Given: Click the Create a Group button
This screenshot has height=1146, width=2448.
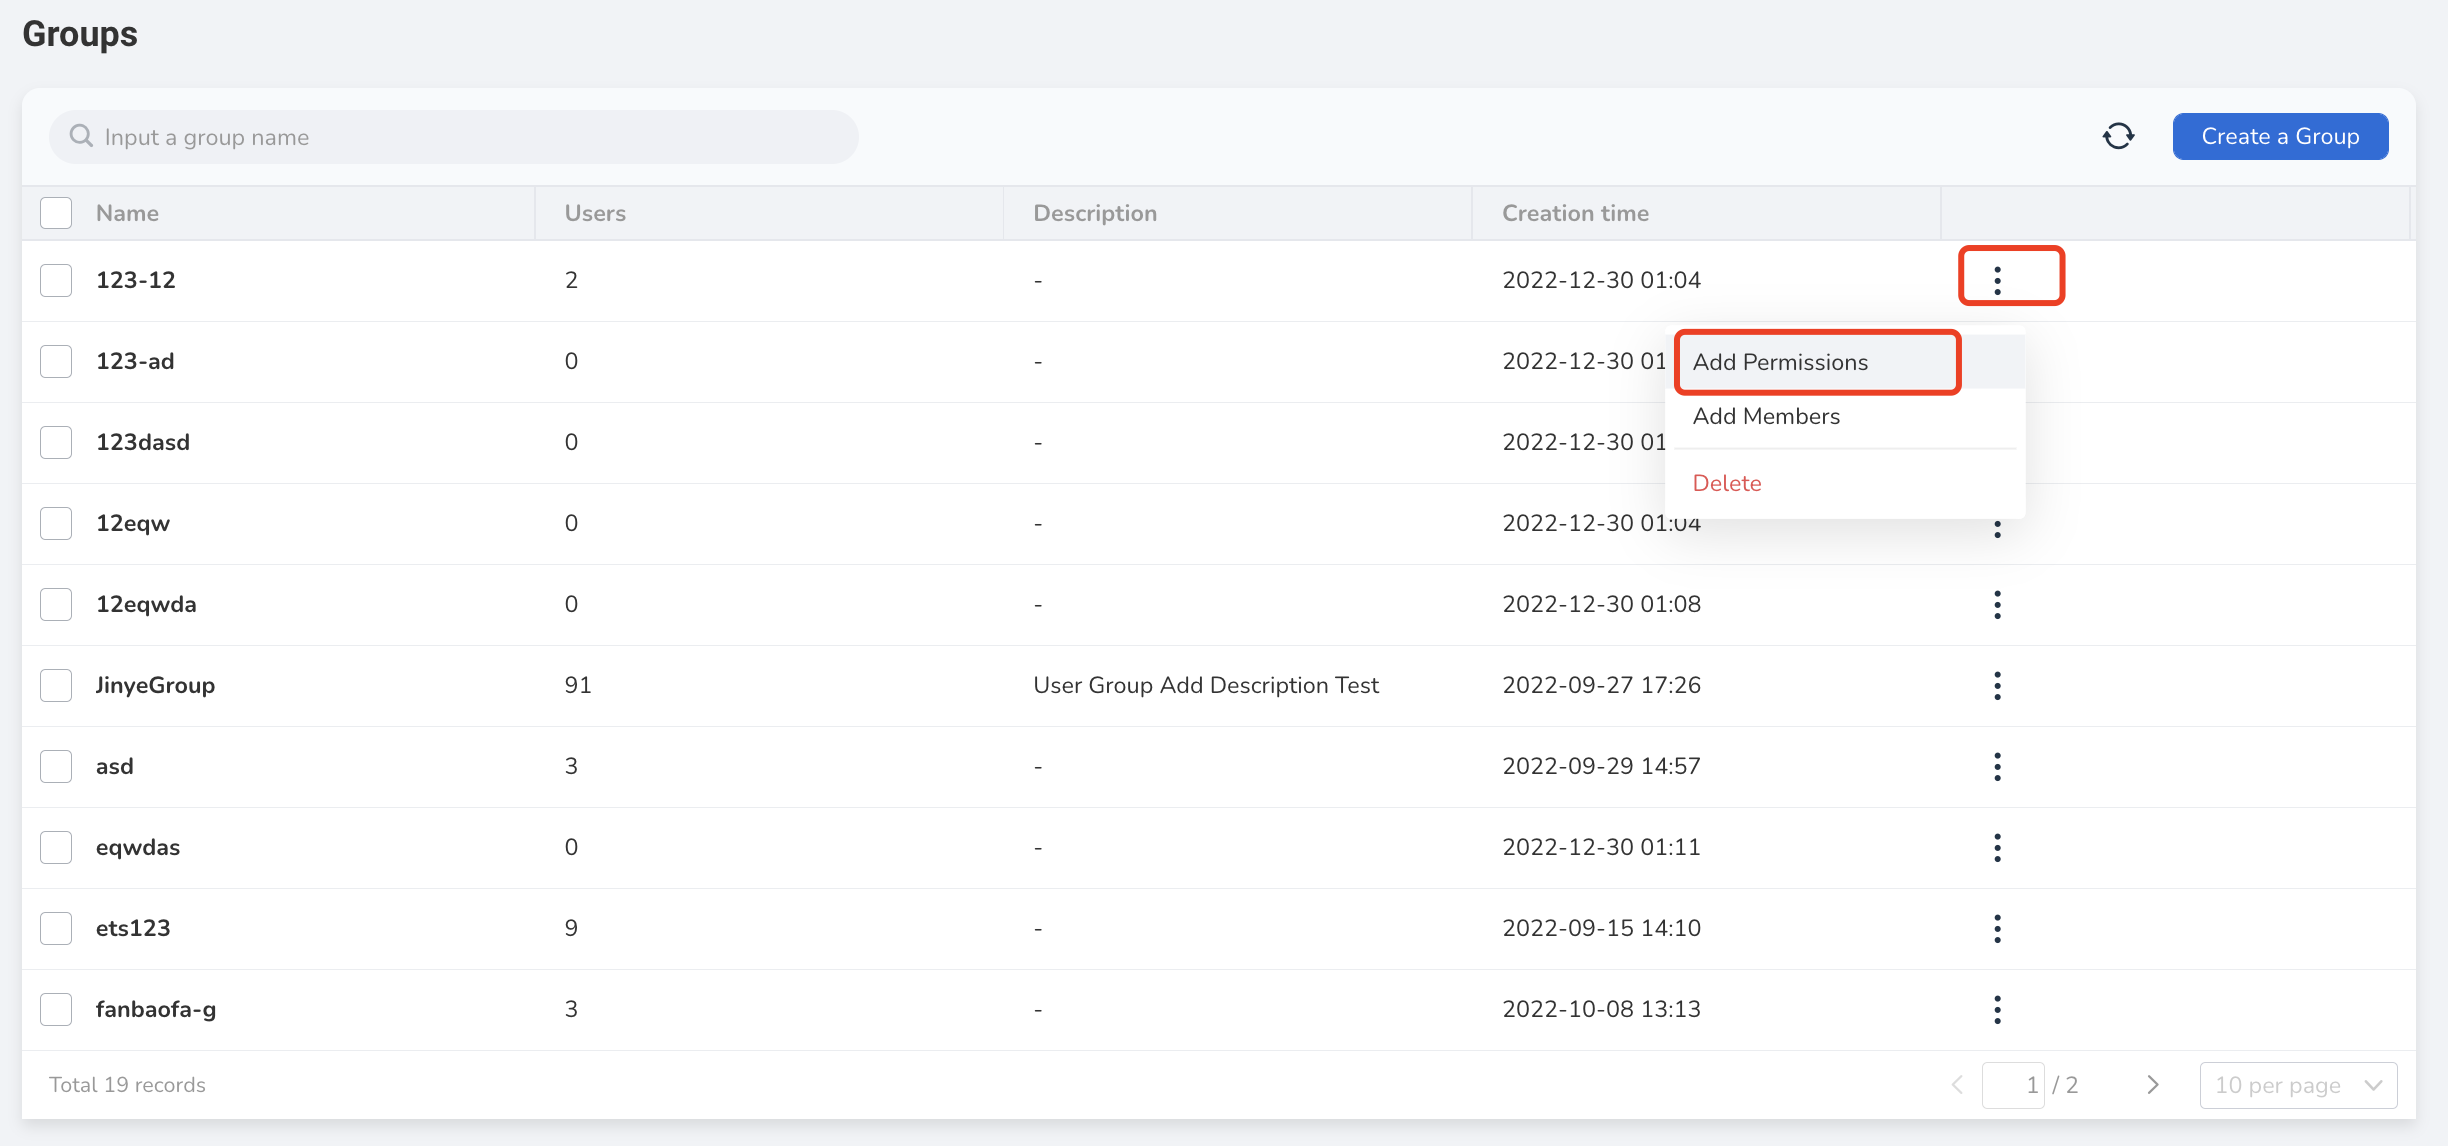Looking at the screenshot, I should (x=2280, y=136).
